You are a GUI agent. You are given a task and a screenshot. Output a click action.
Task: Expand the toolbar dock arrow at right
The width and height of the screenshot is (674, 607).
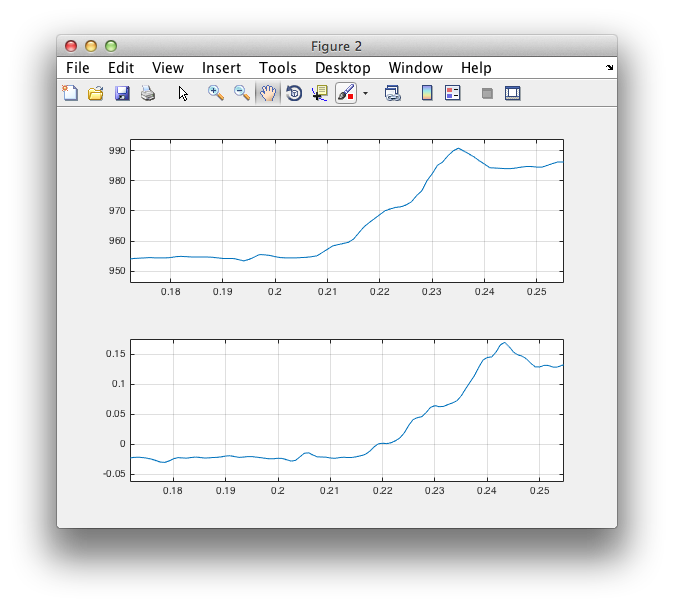click(610, 68)
